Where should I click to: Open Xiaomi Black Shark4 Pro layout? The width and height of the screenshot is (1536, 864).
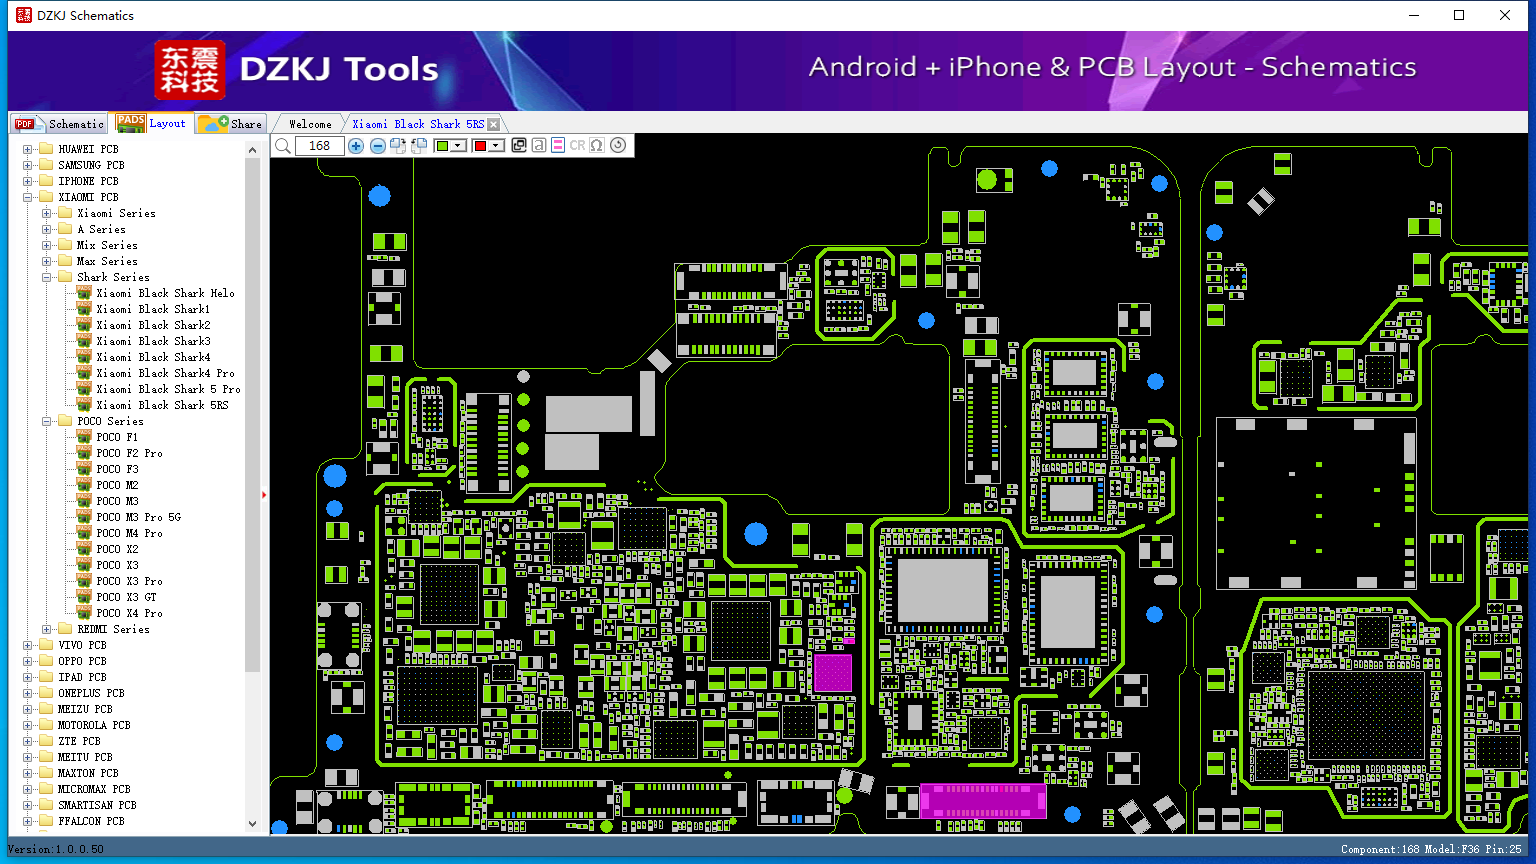165,374
